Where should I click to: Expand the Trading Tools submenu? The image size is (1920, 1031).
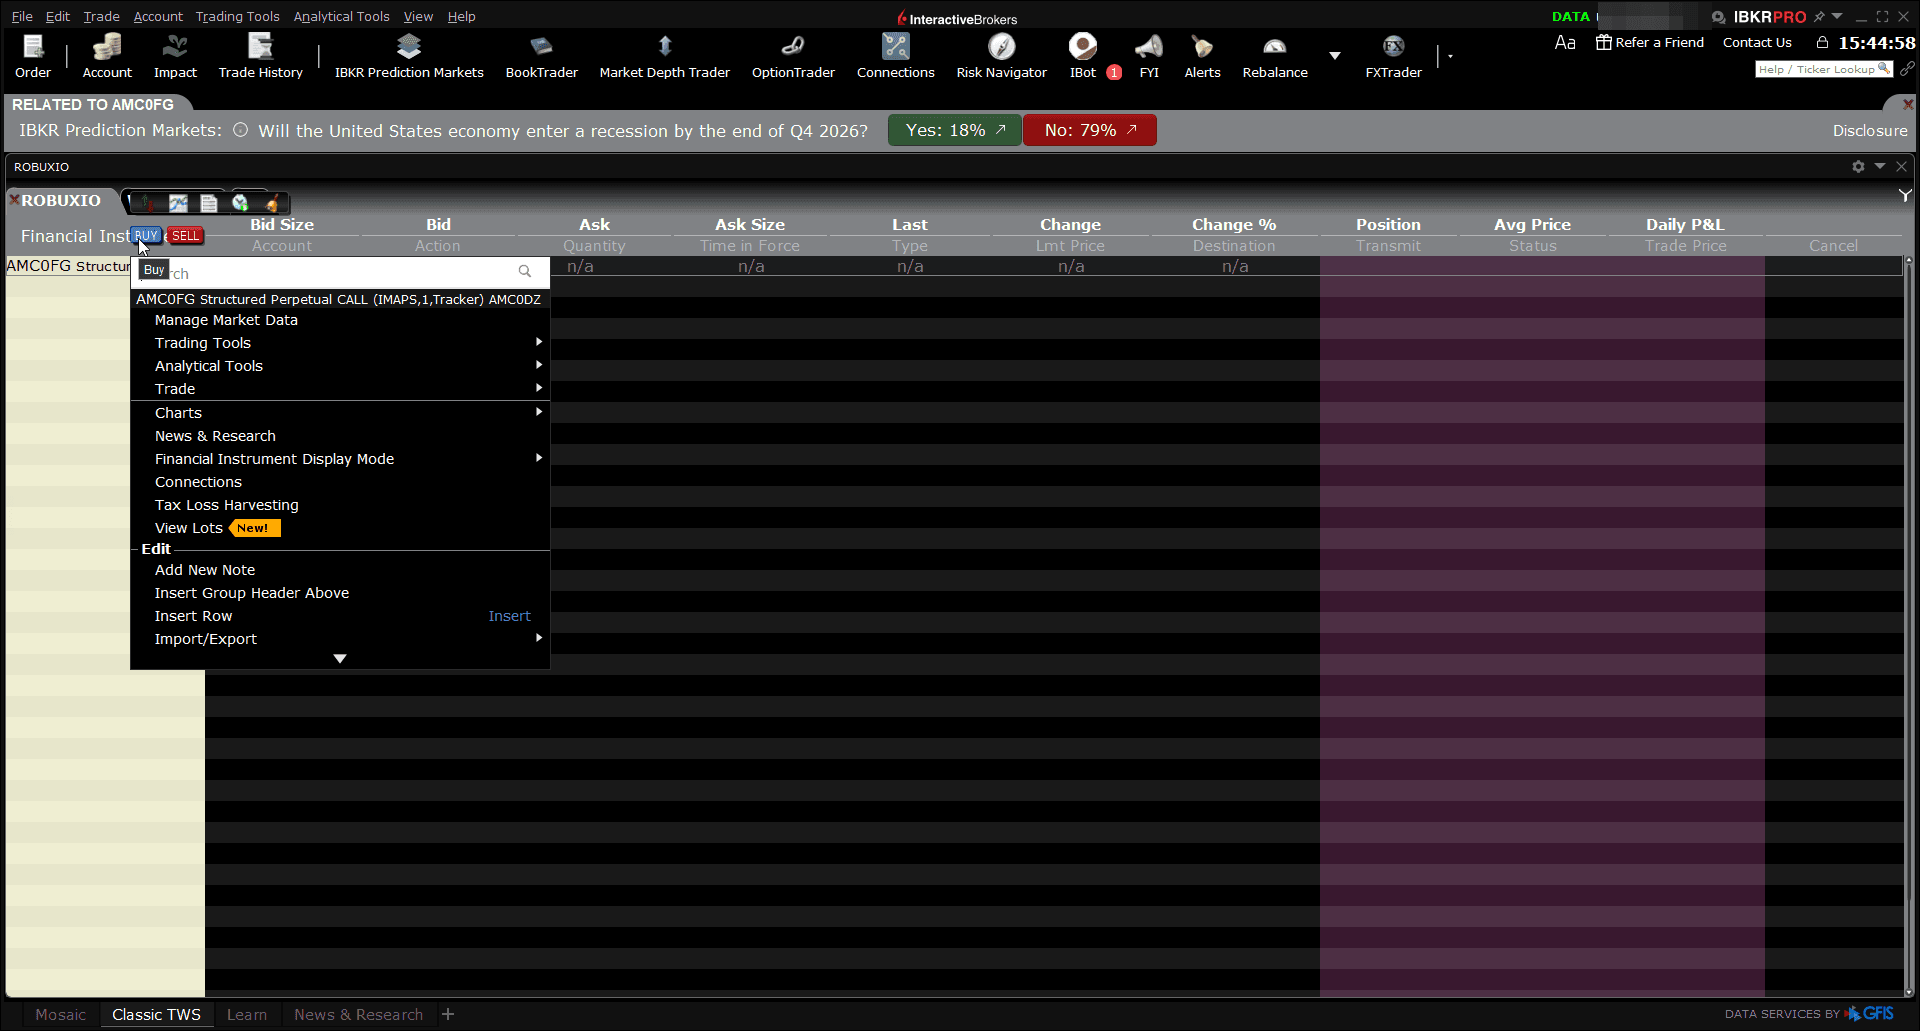coord(340,343)
